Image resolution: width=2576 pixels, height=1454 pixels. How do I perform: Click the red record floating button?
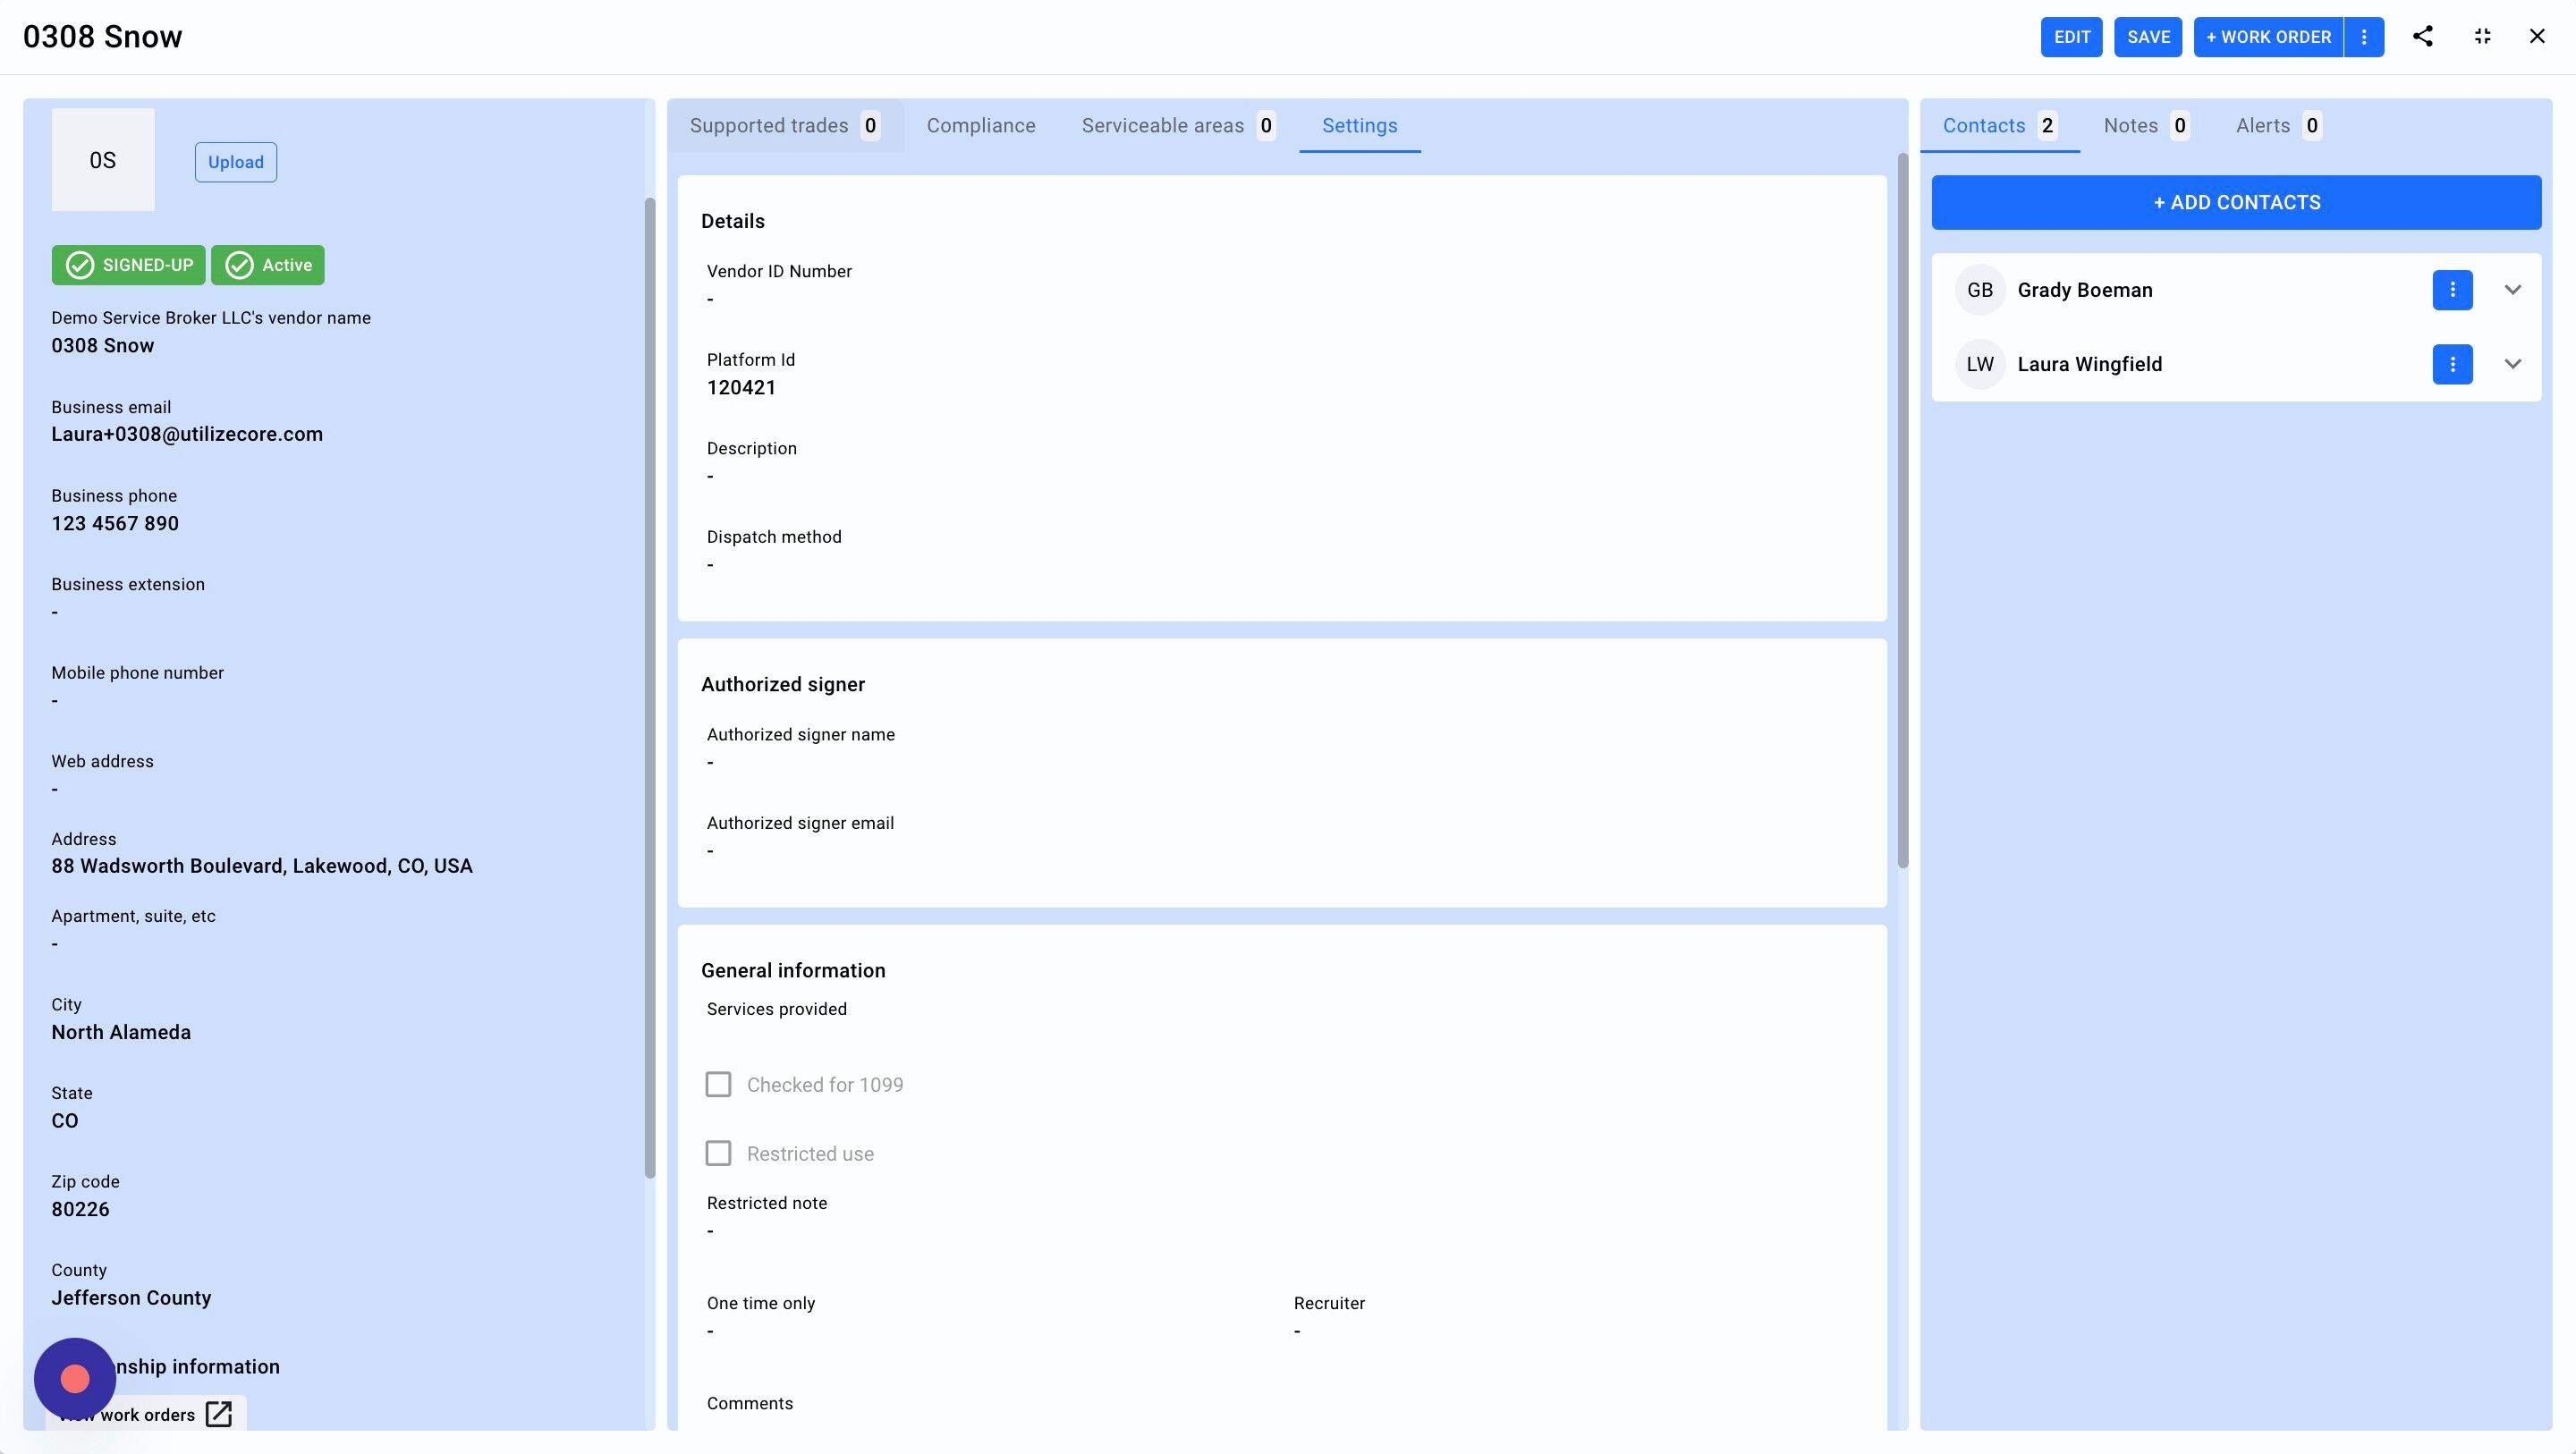pos(75,1379)
